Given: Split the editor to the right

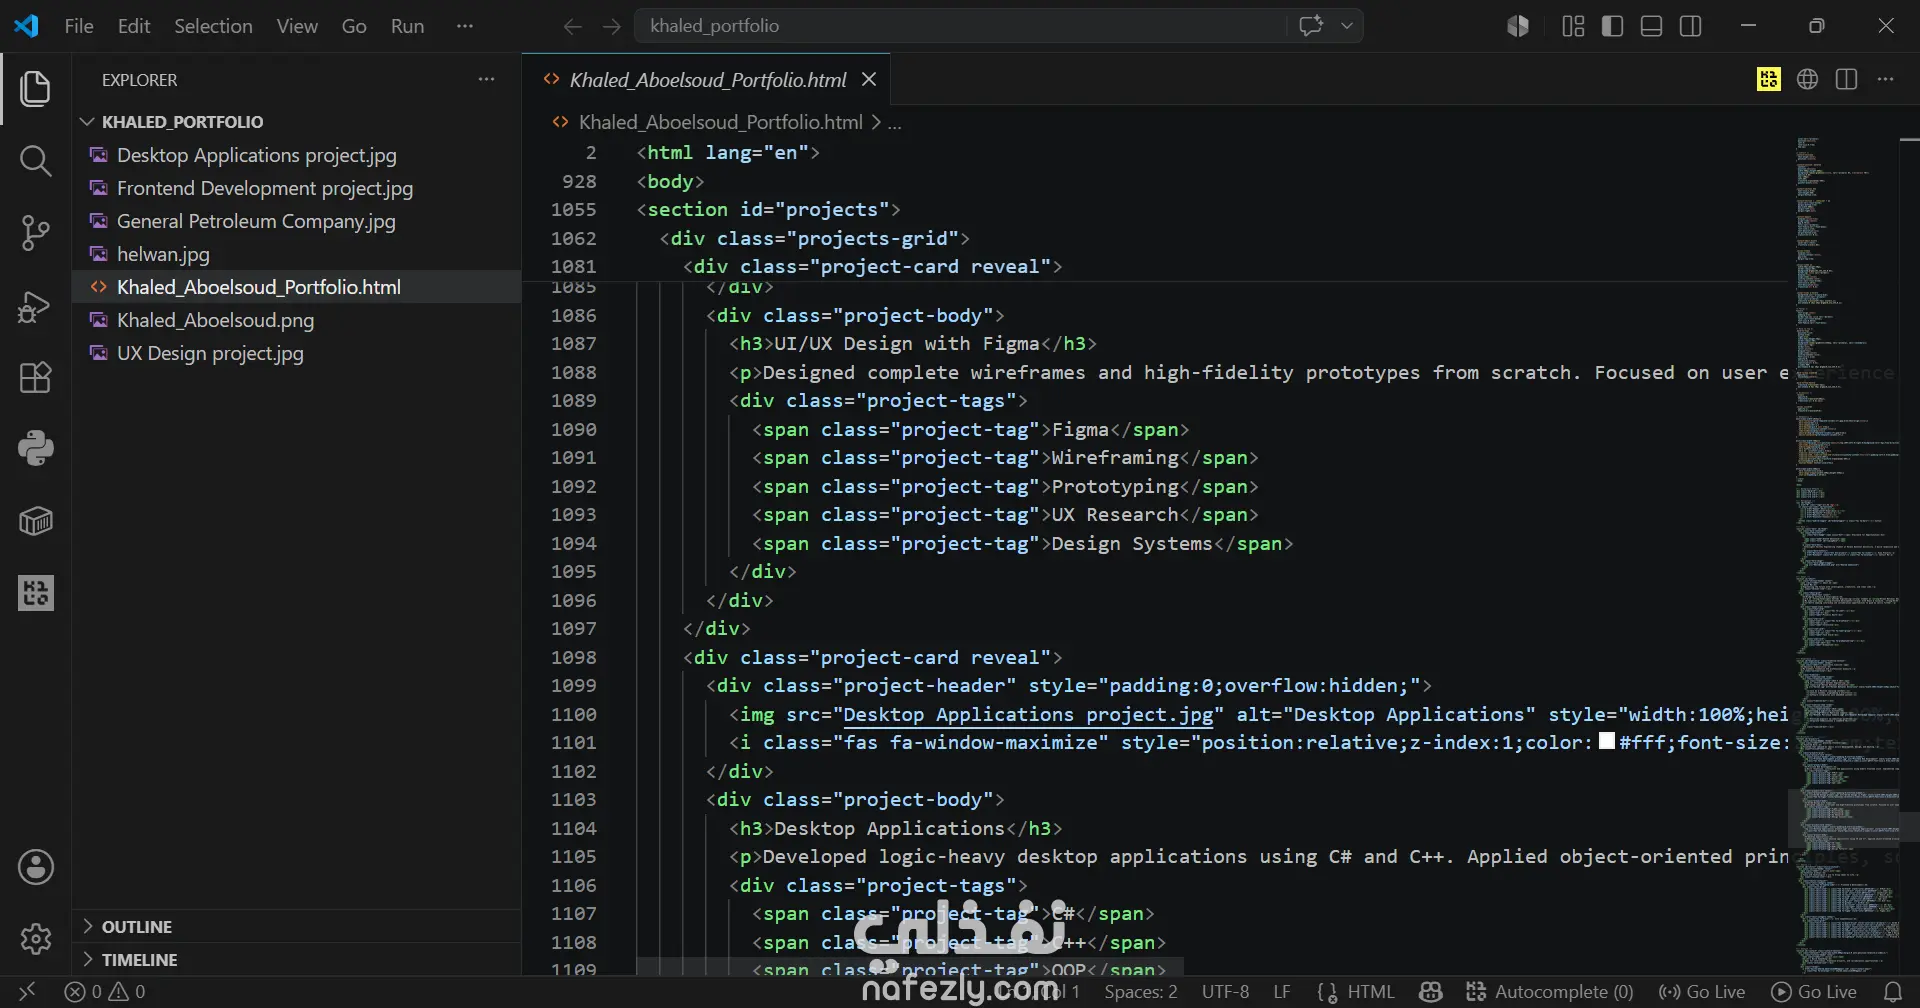Looking at the screenshot, I should 1846,79.
